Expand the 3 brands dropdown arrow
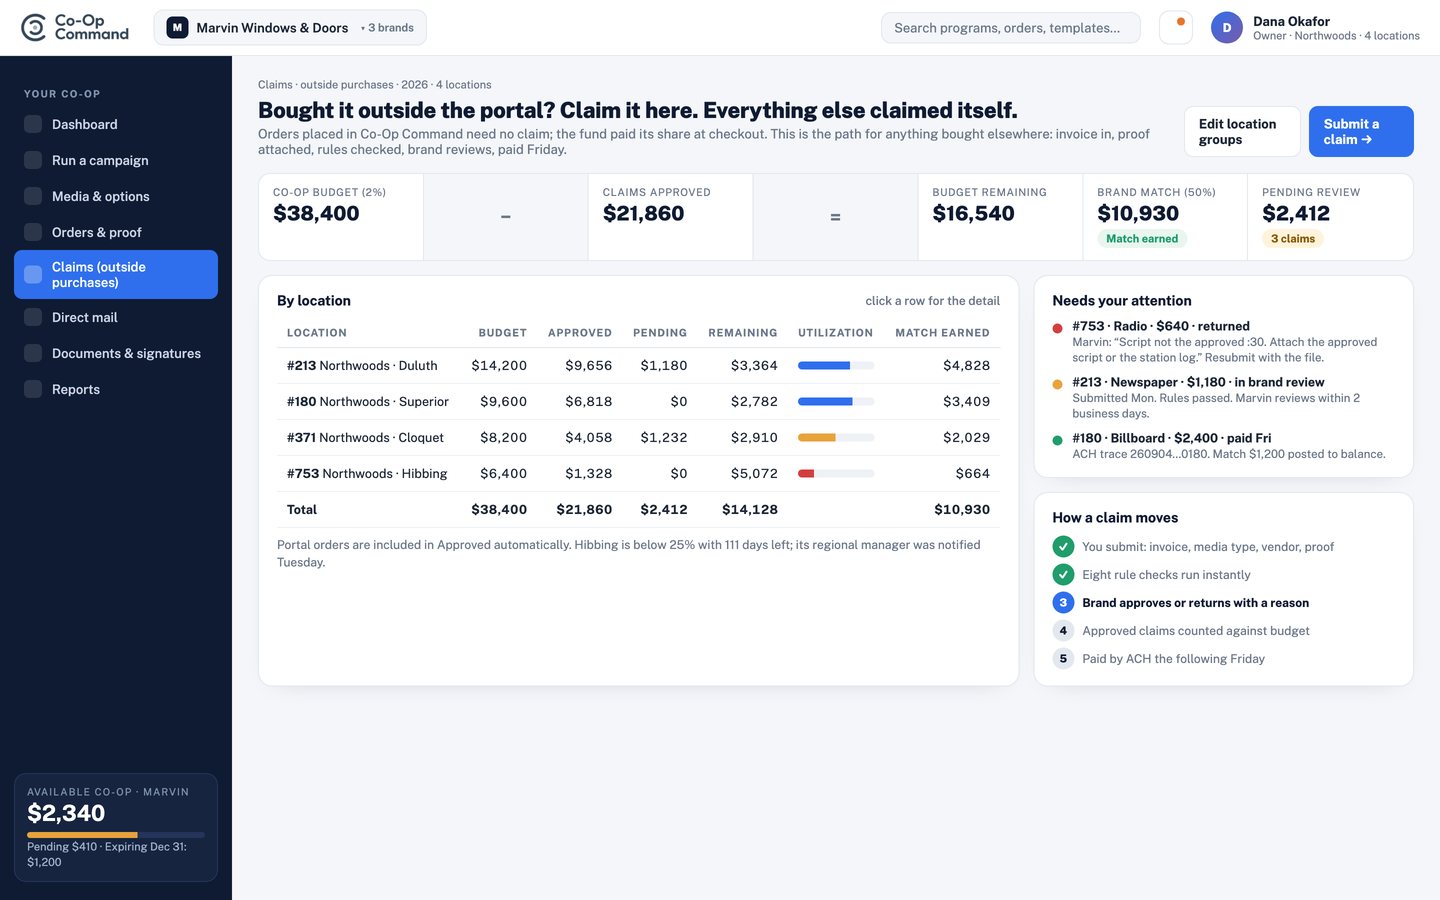 [x=362, y=28]
